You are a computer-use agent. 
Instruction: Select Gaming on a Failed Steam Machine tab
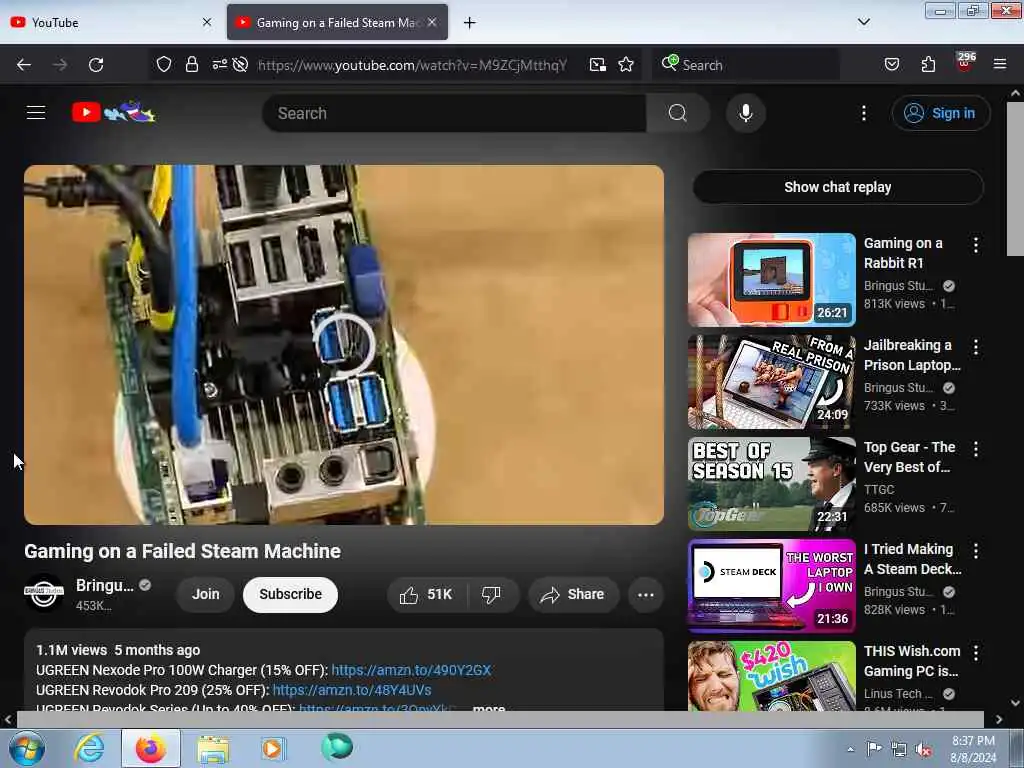337,22
